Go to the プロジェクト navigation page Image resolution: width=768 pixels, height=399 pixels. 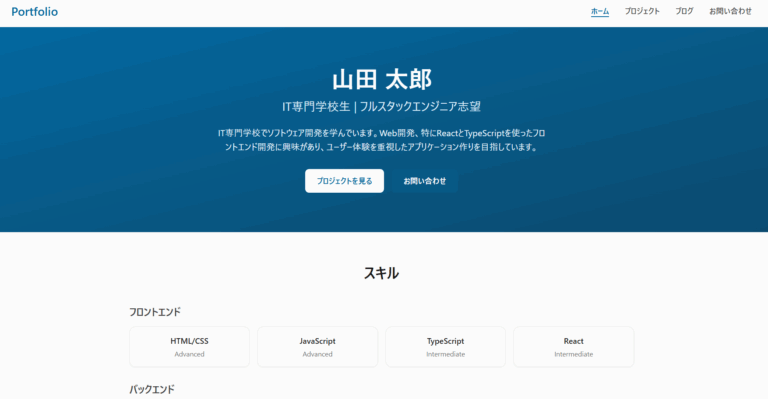tap(642, 11)
